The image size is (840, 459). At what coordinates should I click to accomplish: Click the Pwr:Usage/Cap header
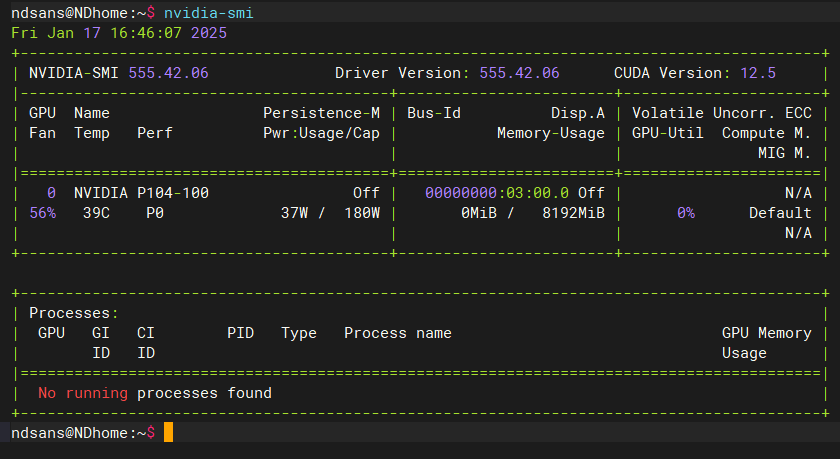pos(321,133)
